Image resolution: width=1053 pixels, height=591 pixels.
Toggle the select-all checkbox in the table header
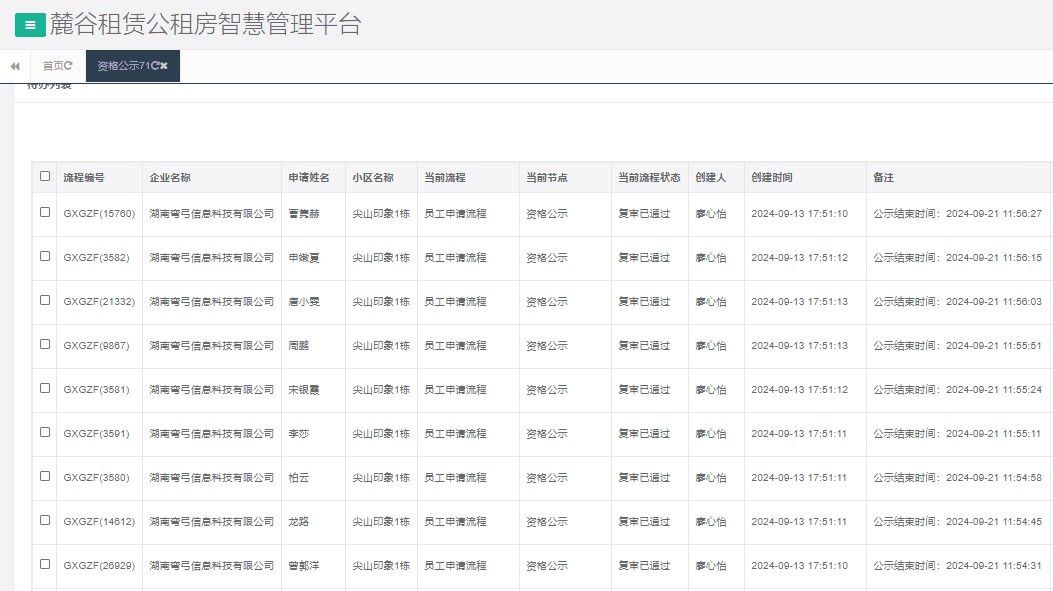44,175
